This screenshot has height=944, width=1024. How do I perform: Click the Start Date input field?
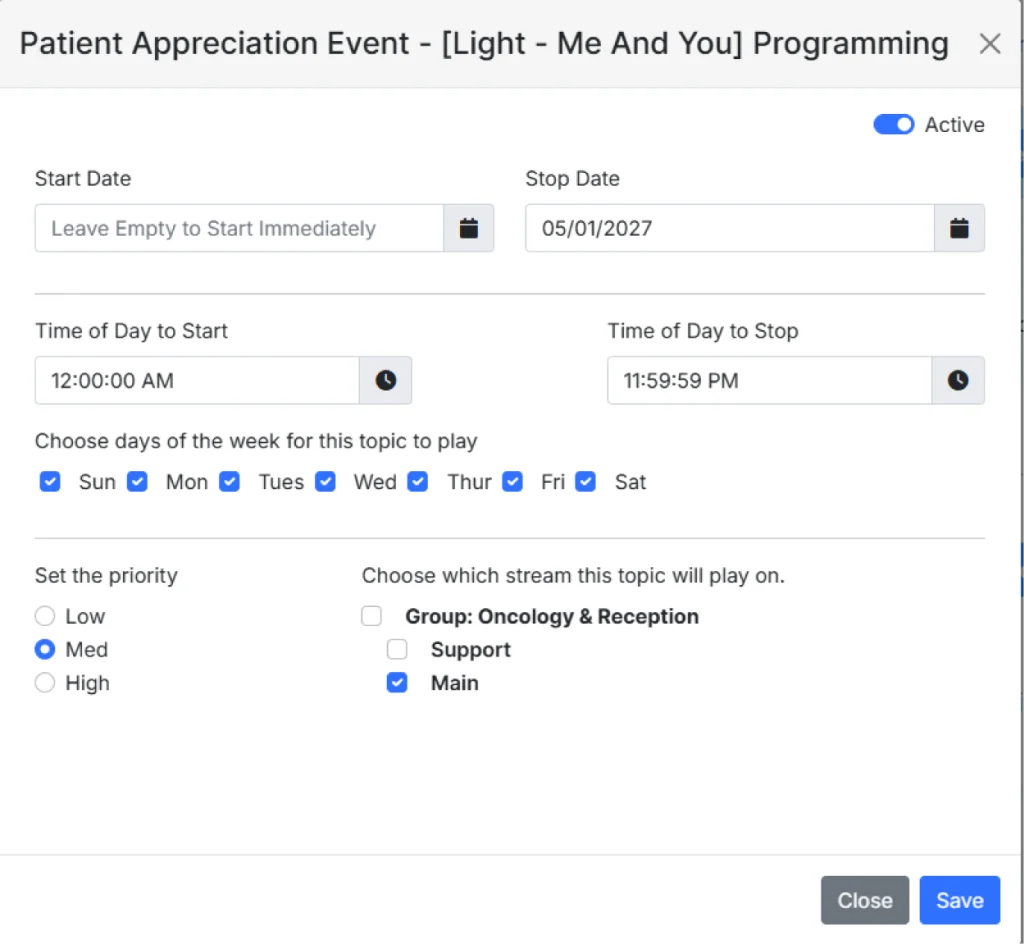point(239,228)
